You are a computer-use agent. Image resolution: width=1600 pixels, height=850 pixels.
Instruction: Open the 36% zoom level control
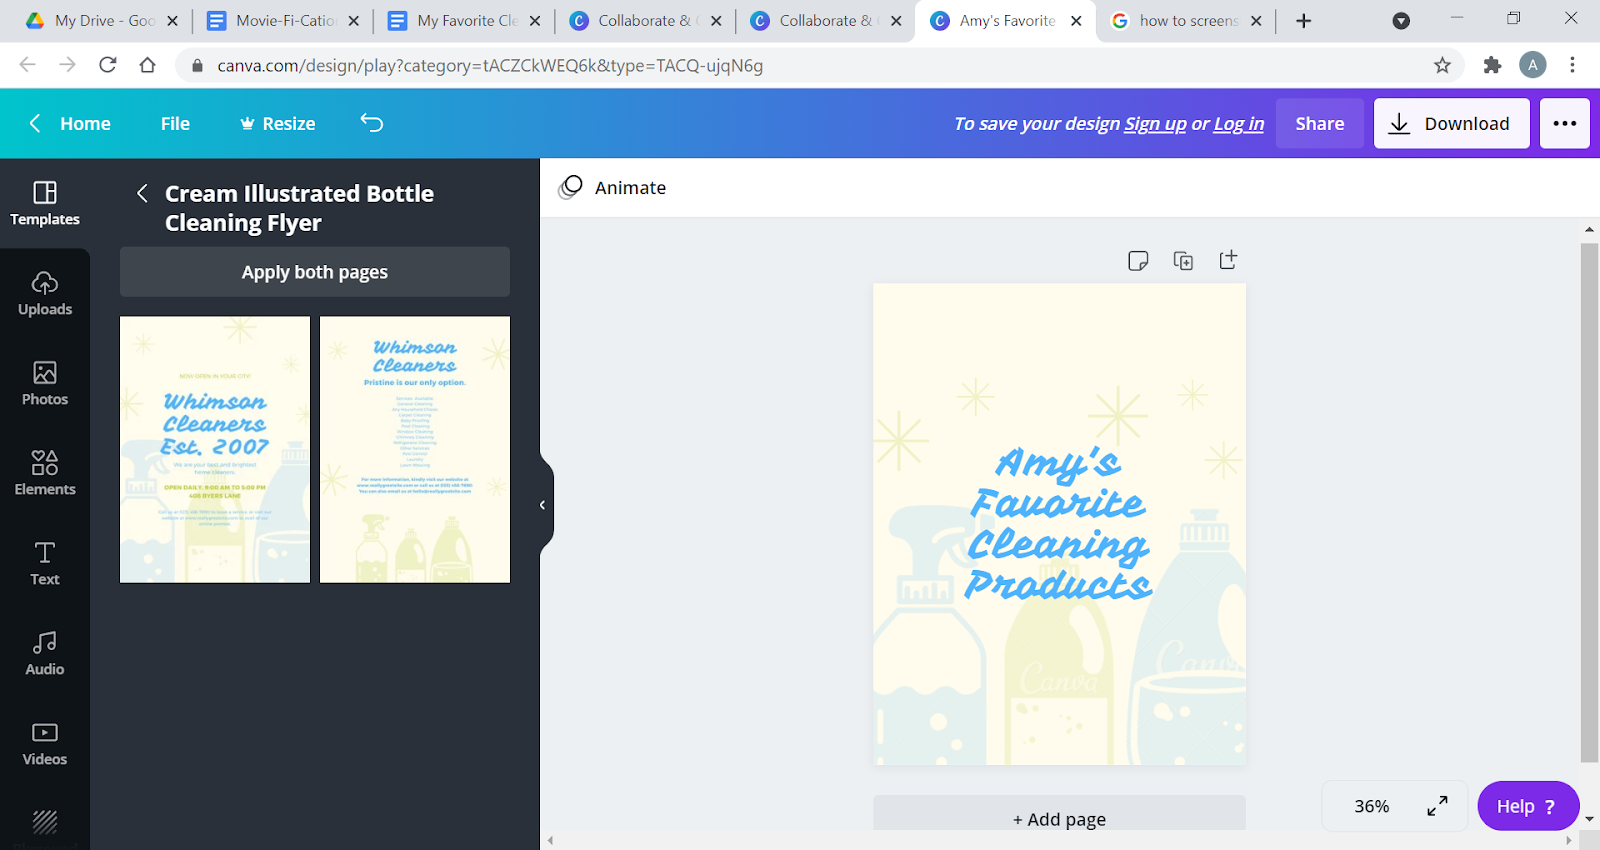[x=1372, y=806]
